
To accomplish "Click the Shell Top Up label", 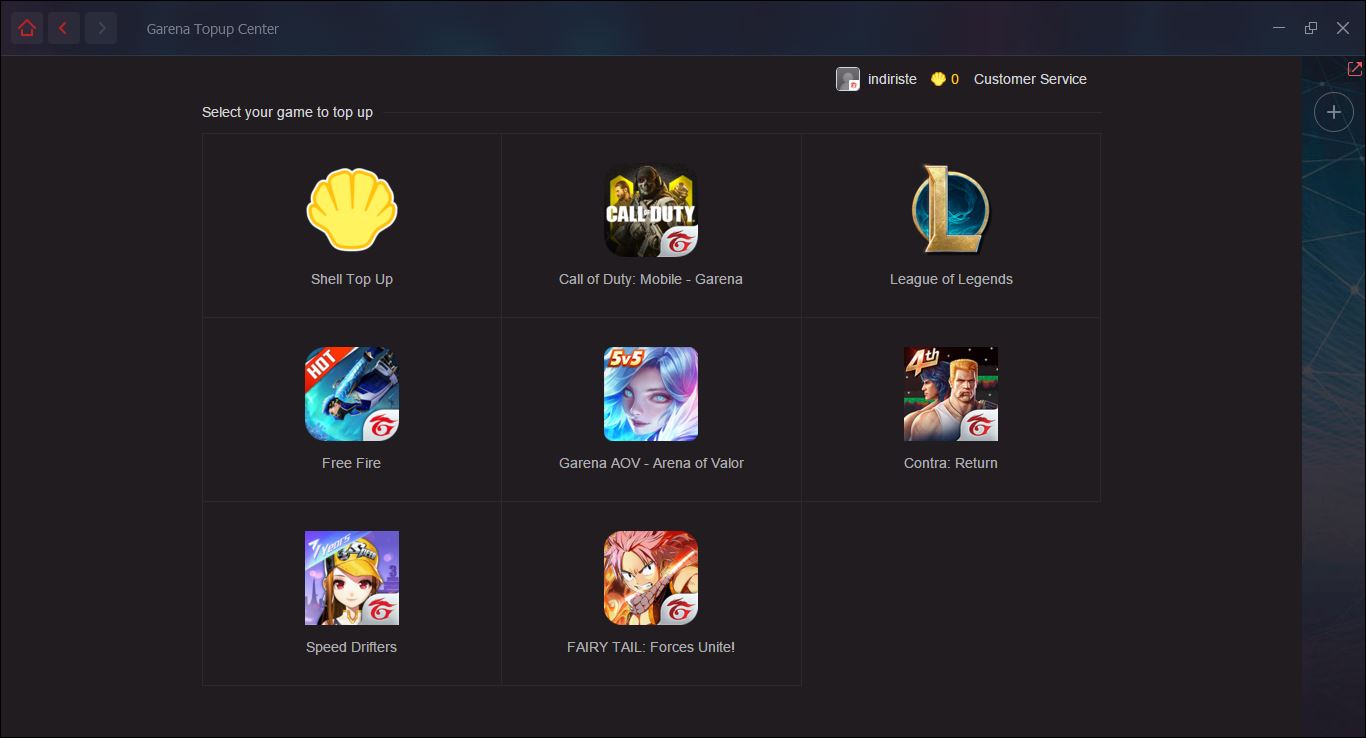I will [352, 279].
